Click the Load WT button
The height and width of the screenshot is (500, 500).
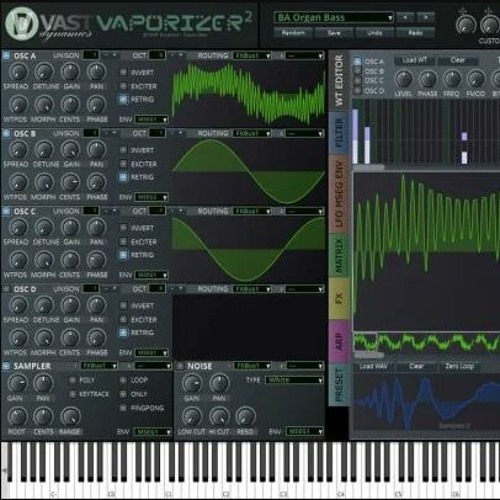pyautogui.click(x=414, y=61)
